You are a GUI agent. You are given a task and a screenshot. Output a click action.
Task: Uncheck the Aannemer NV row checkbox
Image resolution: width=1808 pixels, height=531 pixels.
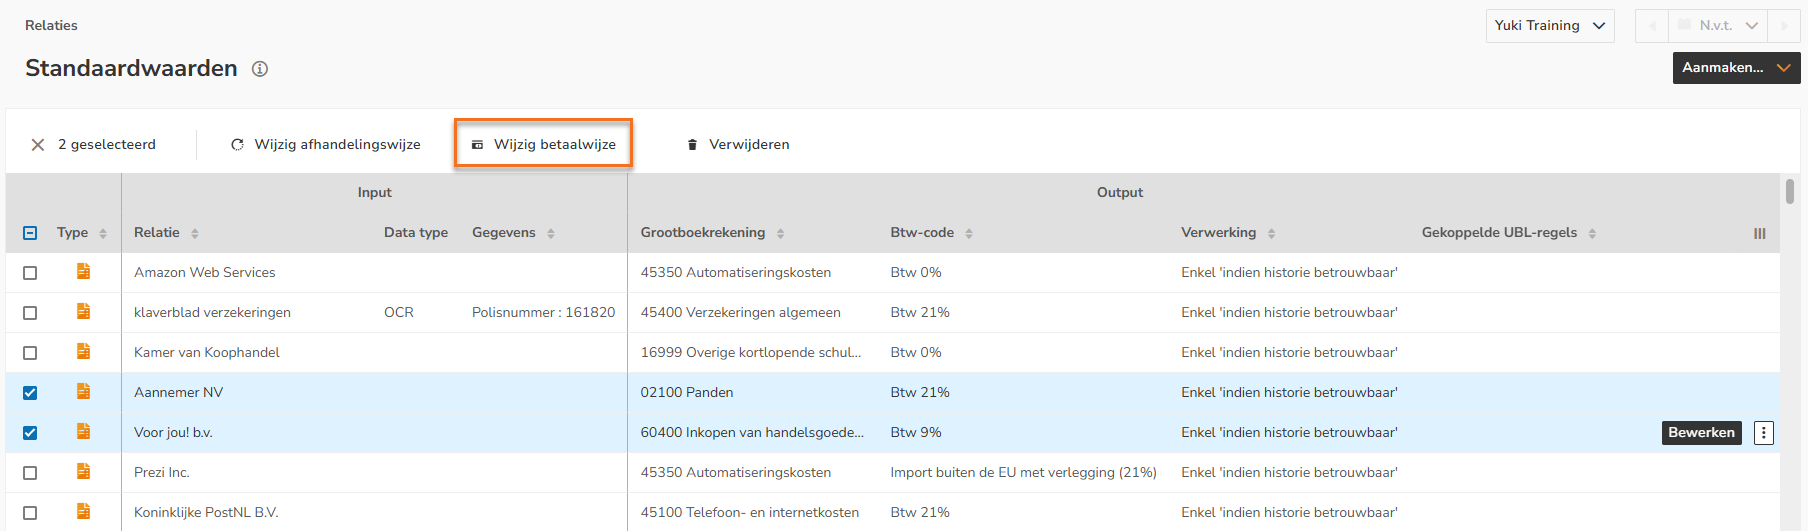(x=30, y=393)
